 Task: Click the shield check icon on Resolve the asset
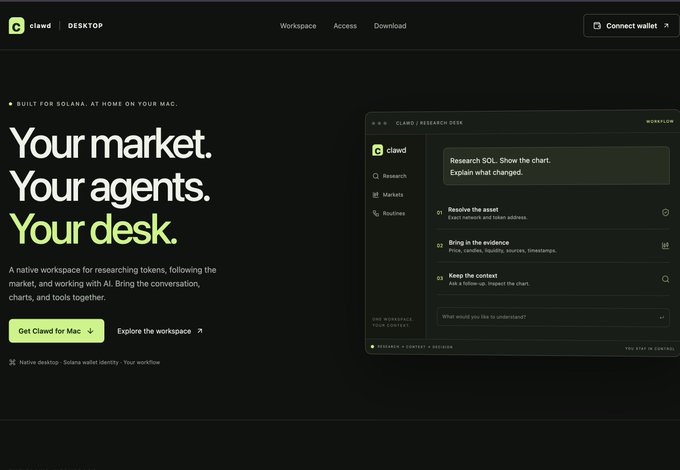pos(665,212)
